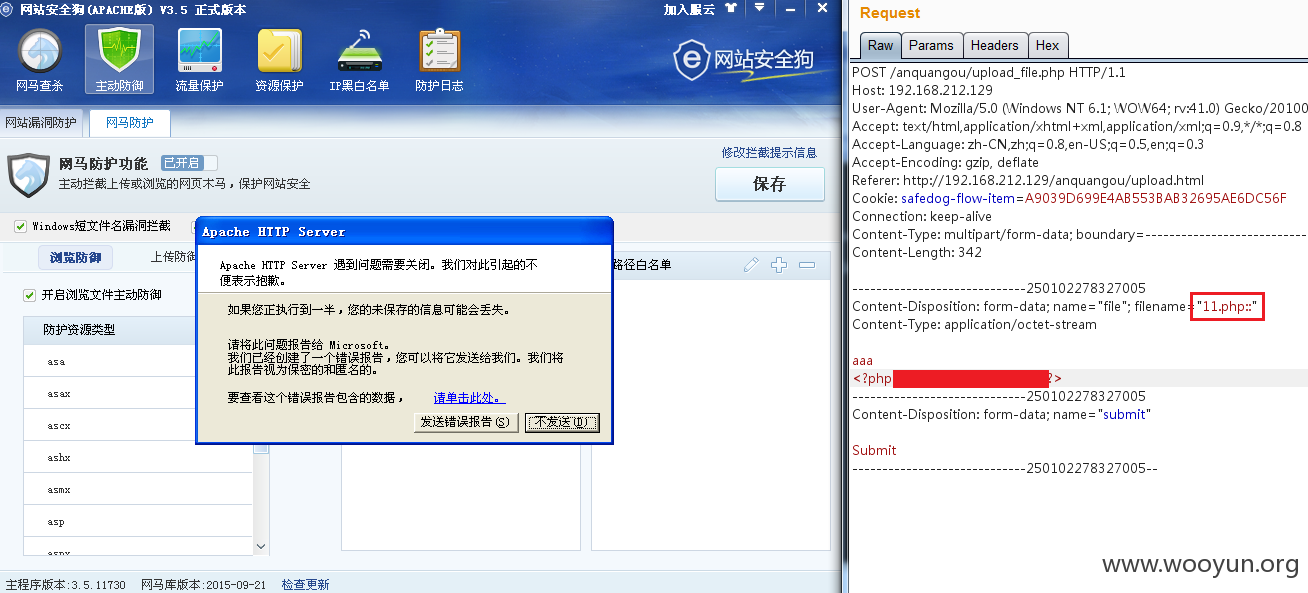Click the edit pencil icon in whitelist panel
The height and width of the screenshot is (593, 1308).
pos(751,265)
